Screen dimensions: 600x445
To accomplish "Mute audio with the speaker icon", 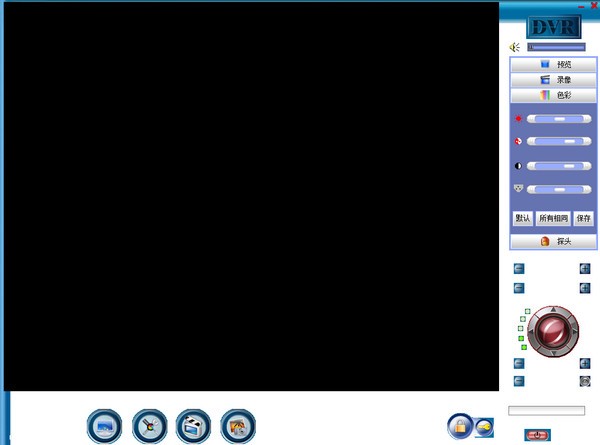I will click(x=515, y=47).
